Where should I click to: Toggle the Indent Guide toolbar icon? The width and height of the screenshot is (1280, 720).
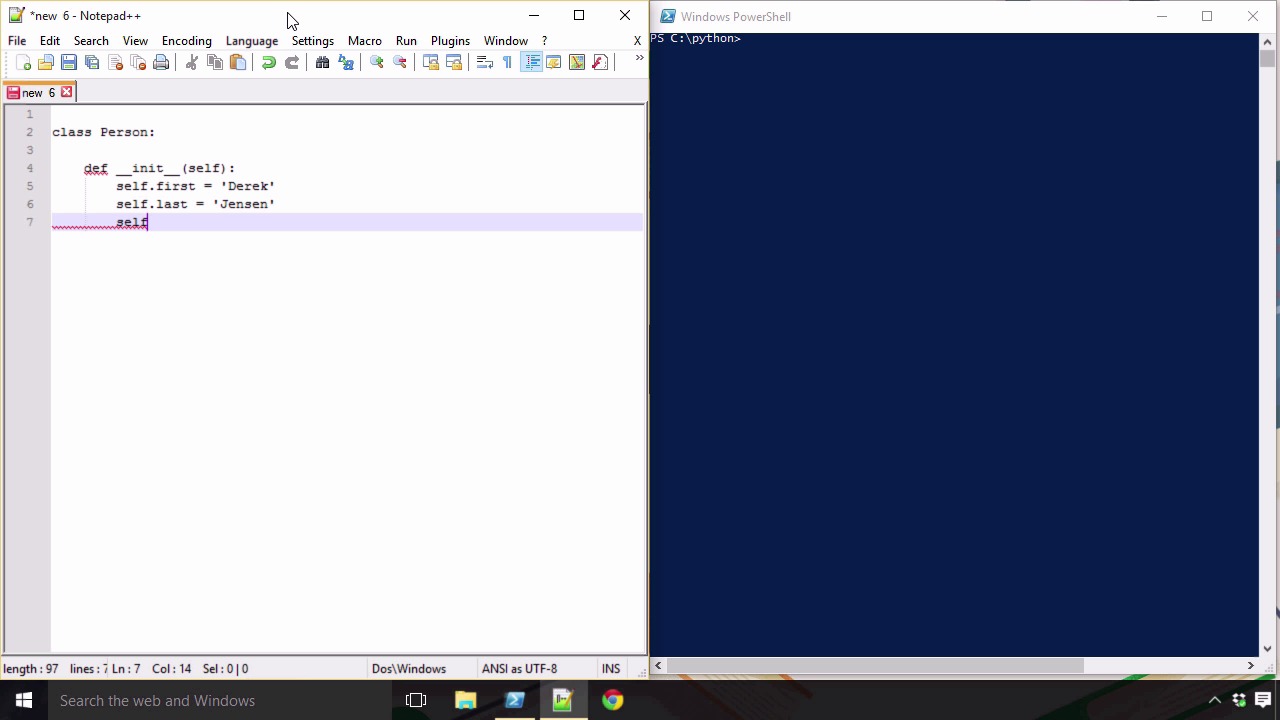pyautogui.click(x=531, y=62)
